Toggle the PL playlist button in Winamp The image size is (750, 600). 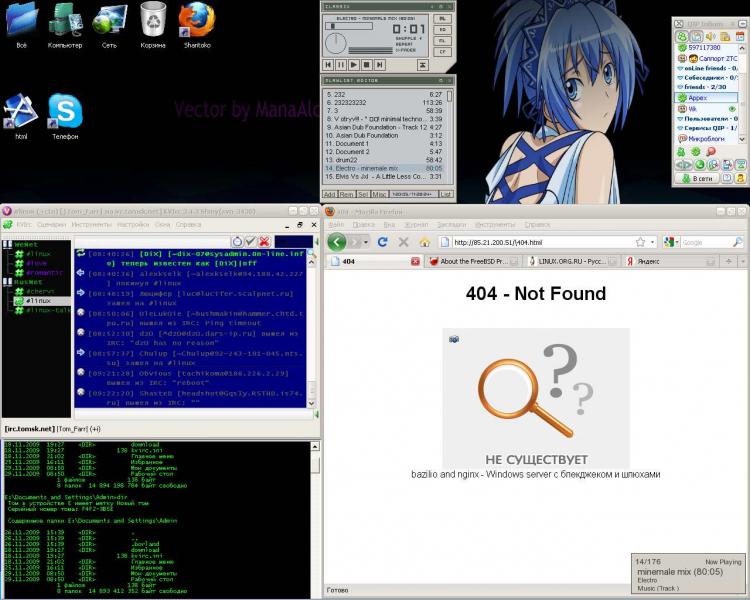[x=442, y=19]
